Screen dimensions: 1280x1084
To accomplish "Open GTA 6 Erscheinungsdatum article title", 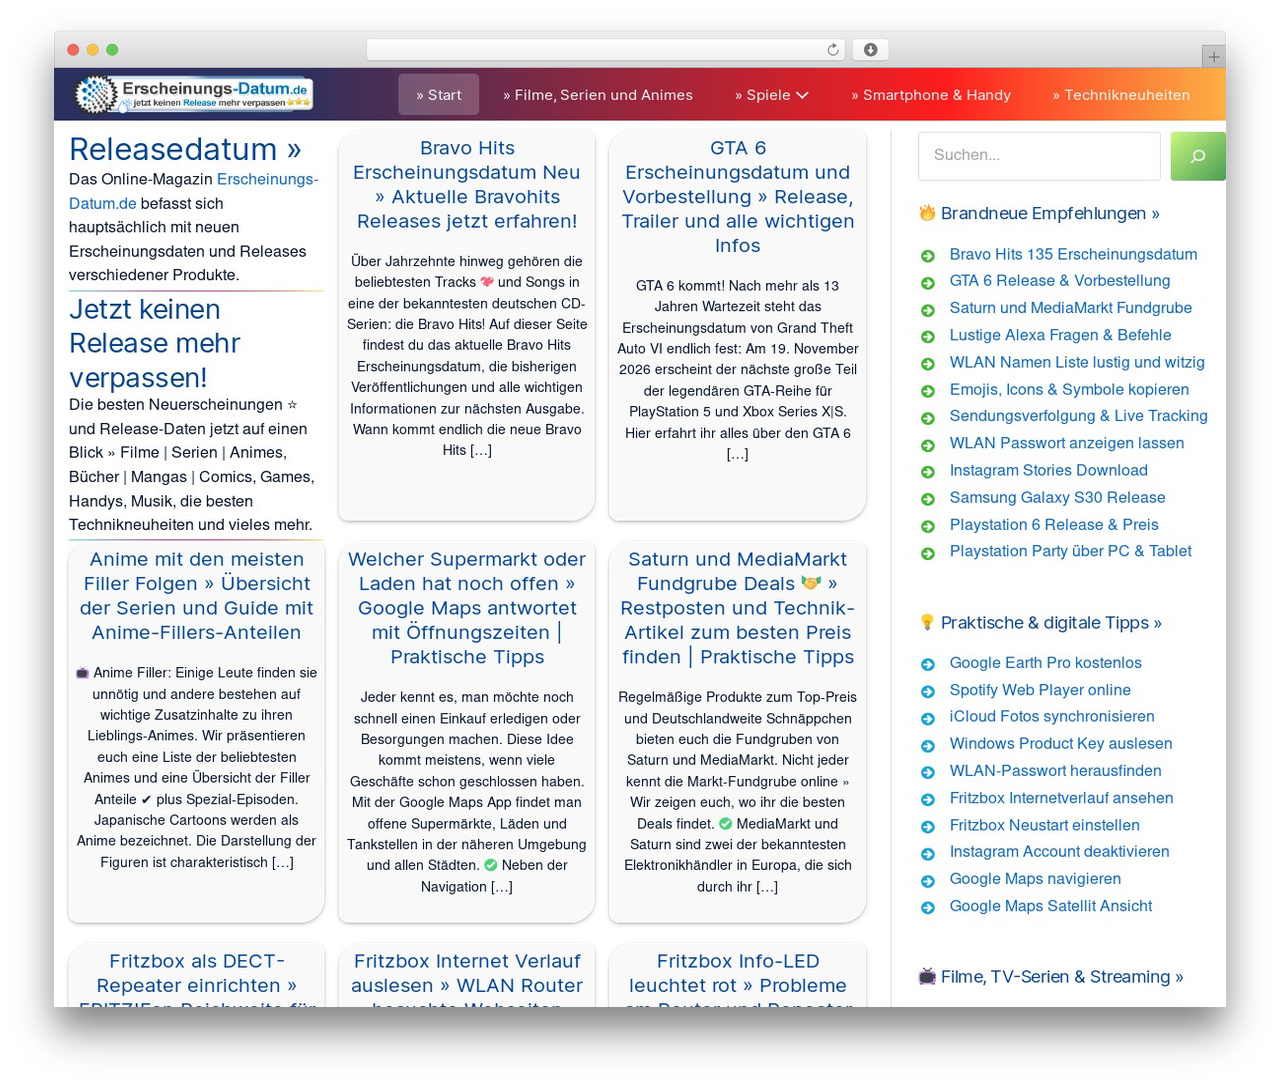I will [x=738, y=197].
